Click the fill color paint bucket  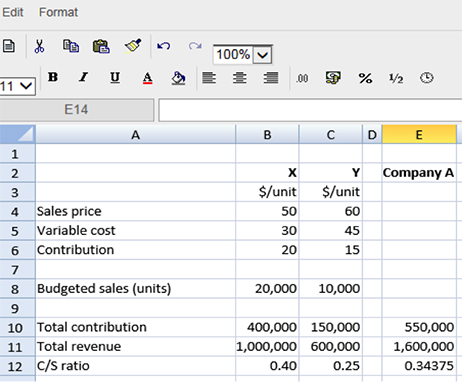tap(178, 78)
